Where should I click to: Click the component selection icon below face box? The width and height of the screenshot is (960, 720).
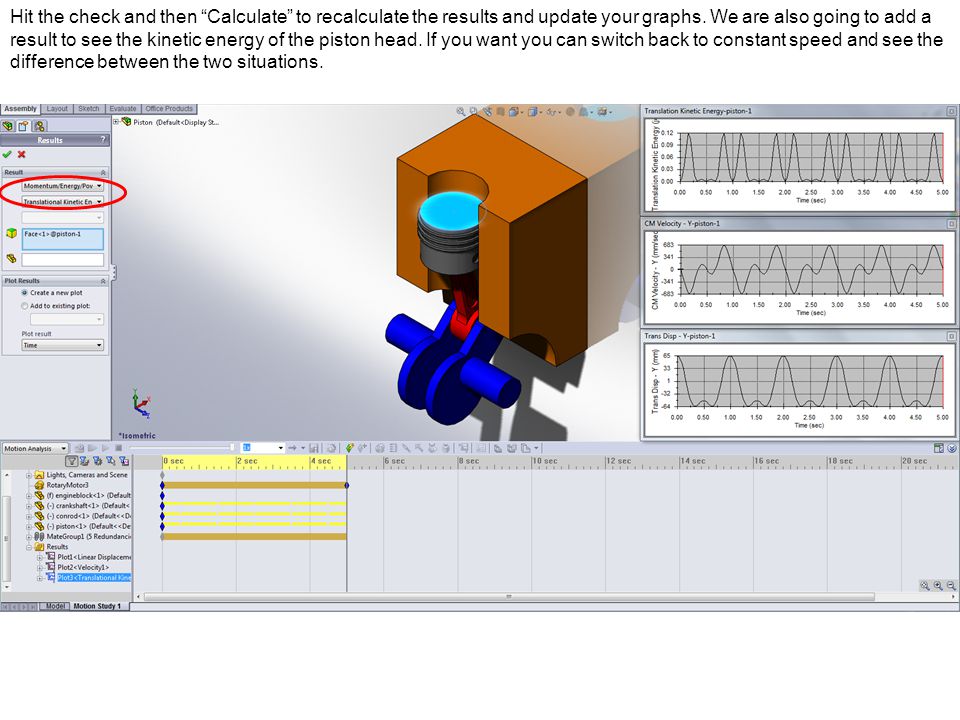11,258
